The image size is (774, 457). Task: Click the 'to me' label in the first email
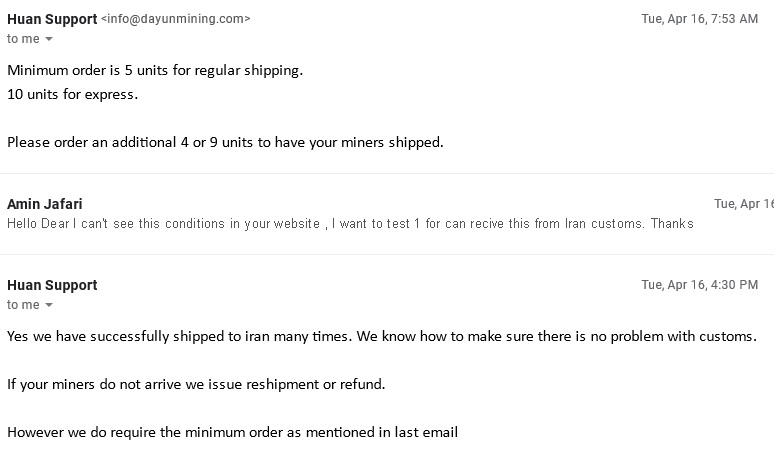click(x=23, y=38)
